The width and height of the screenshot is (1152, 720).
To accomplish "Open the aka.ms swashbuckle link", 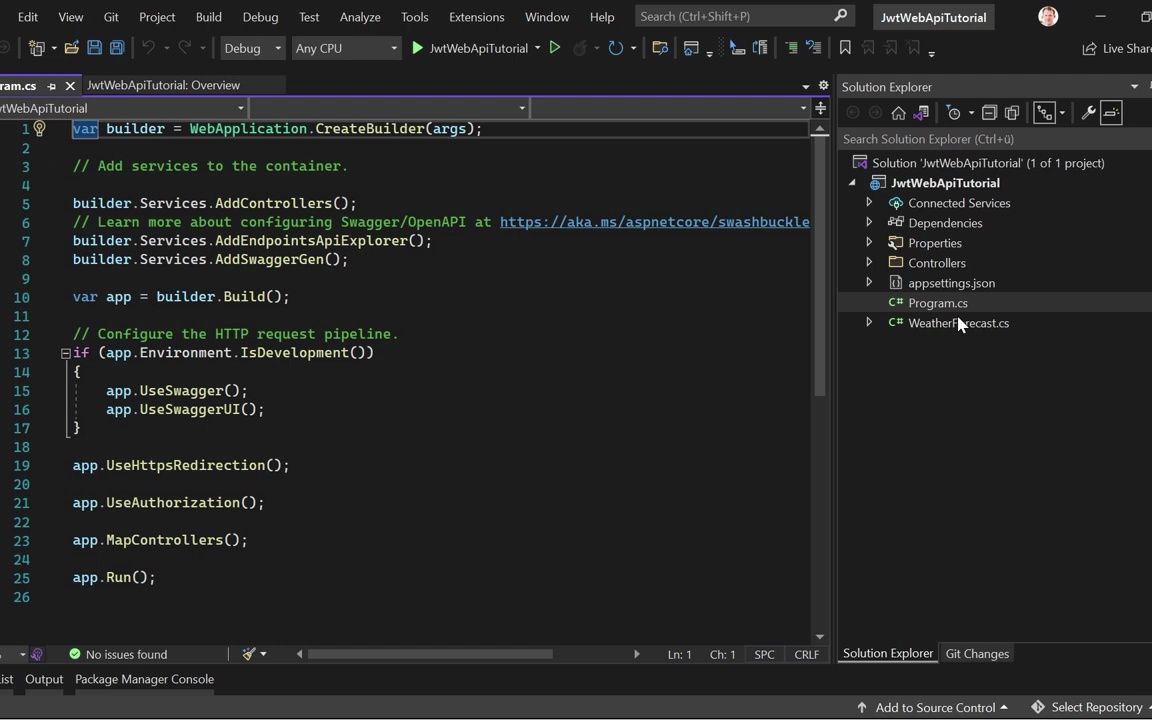I will point(654,222).
